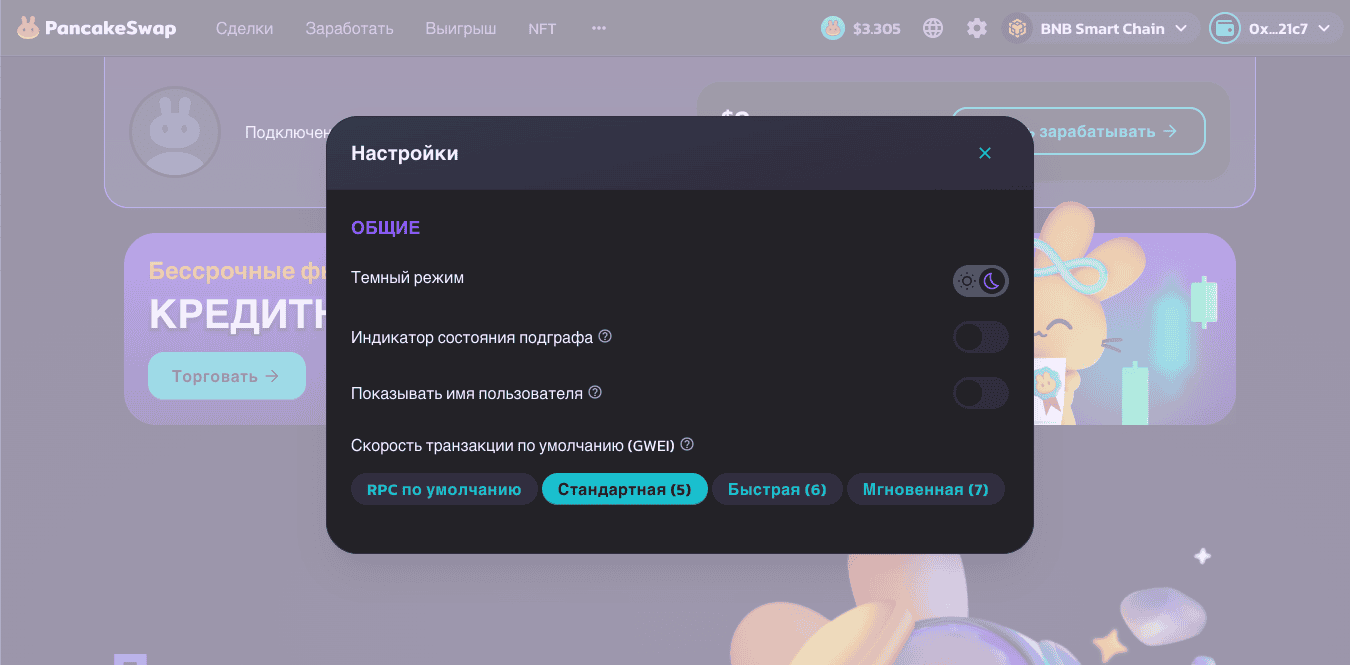Open the Заработать menu item
This screenshot has width=1350, height=665.
coord(349,28)
